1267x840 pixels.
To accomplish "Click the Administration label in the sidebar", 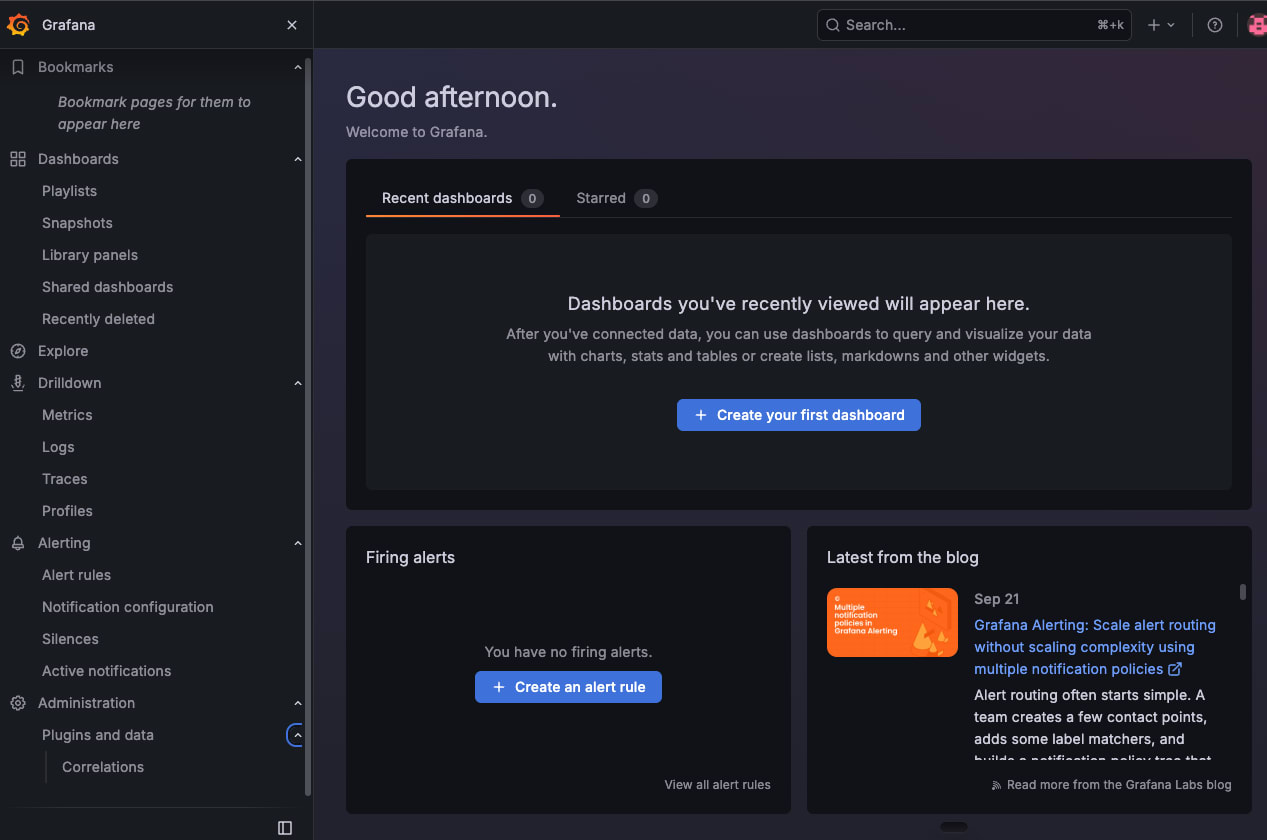I will coord(86,703).
